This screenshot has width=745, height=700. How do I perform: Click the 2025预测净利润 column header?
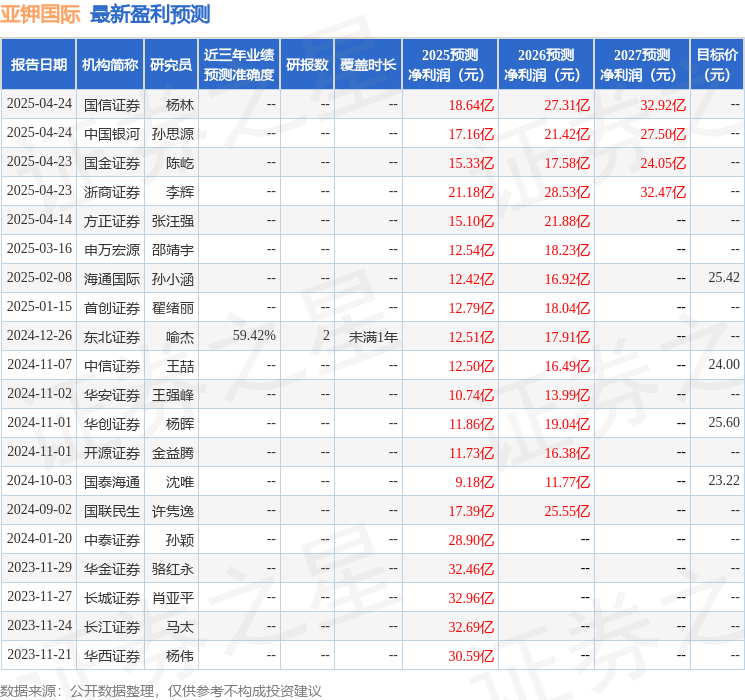[x=450, y=65]
